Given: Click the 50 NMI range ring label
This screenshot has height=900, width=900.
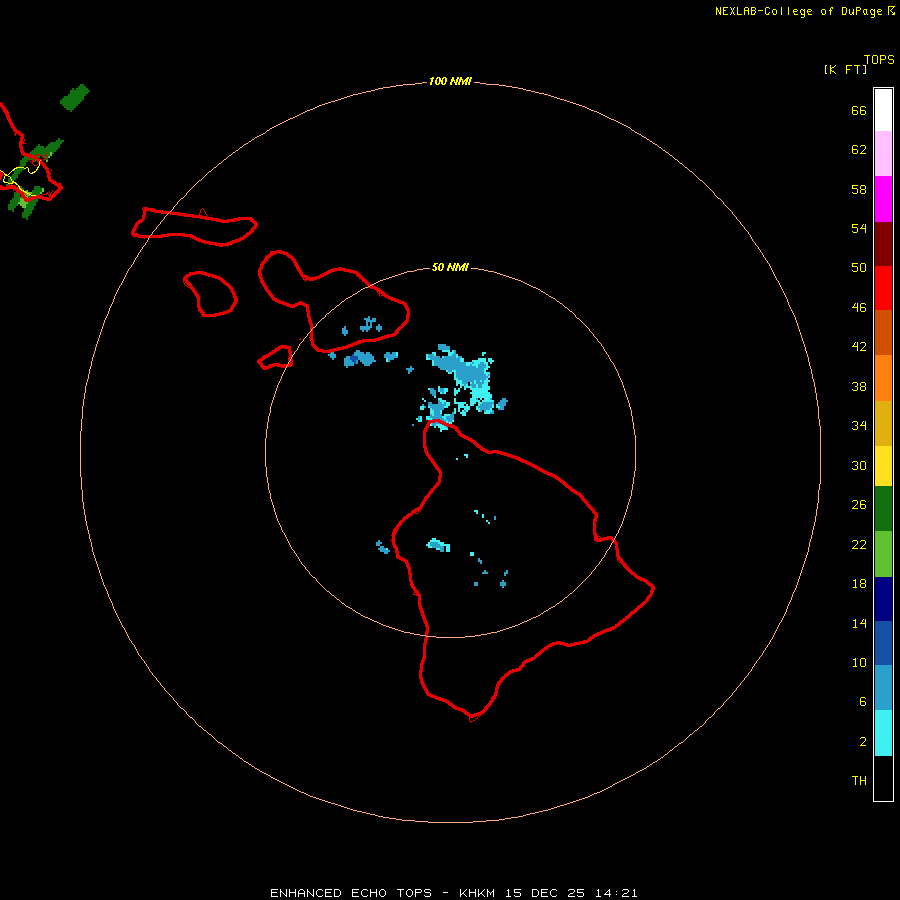Looking at the screenshot, I should click(450, 267).
